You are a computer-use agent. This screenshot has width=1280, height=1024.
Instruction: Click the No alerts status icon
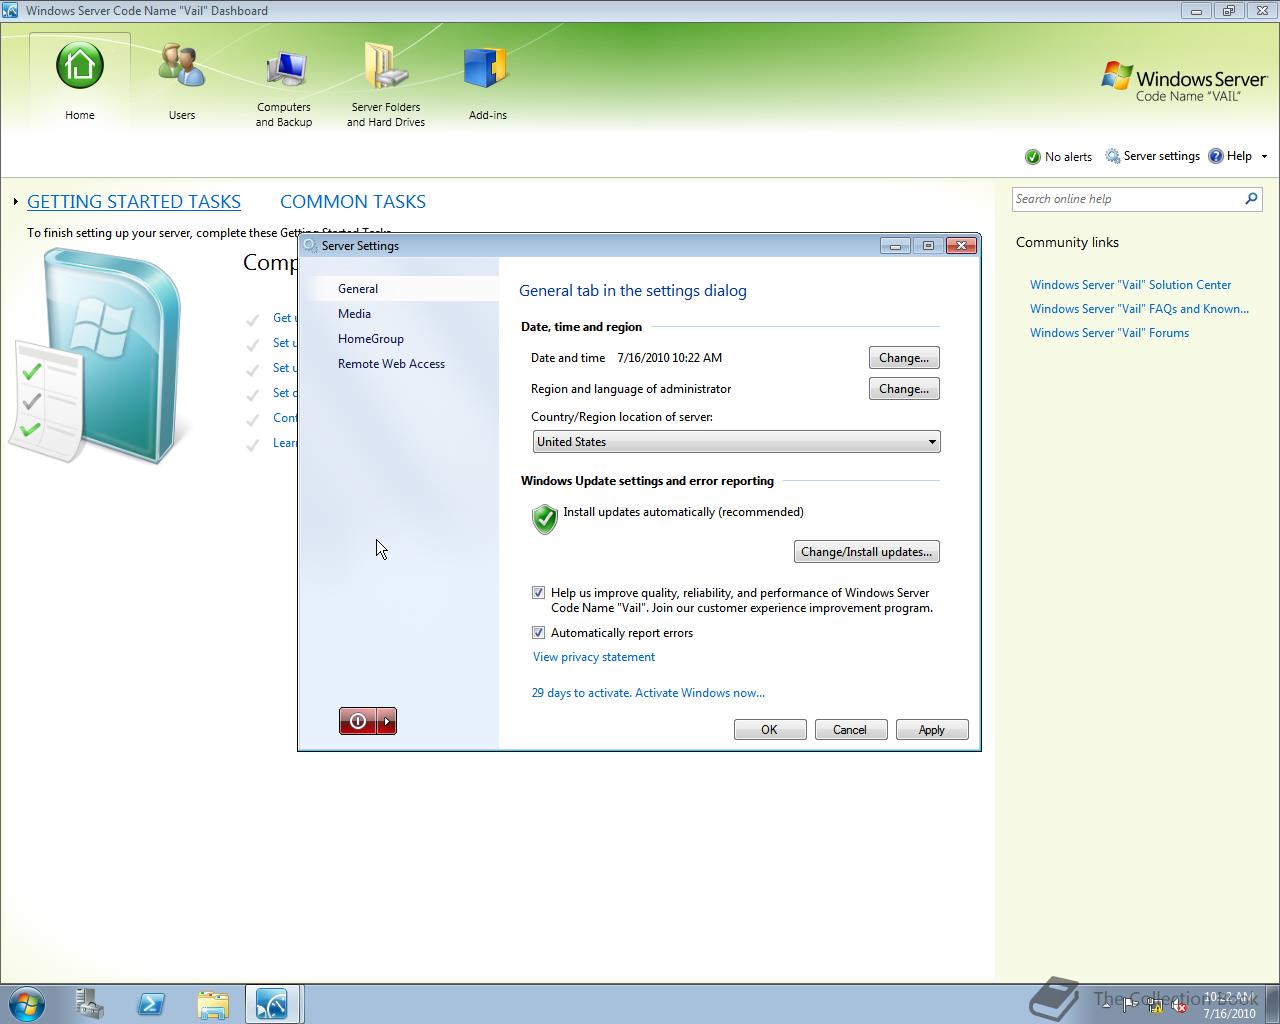[x=1033, y=157]
